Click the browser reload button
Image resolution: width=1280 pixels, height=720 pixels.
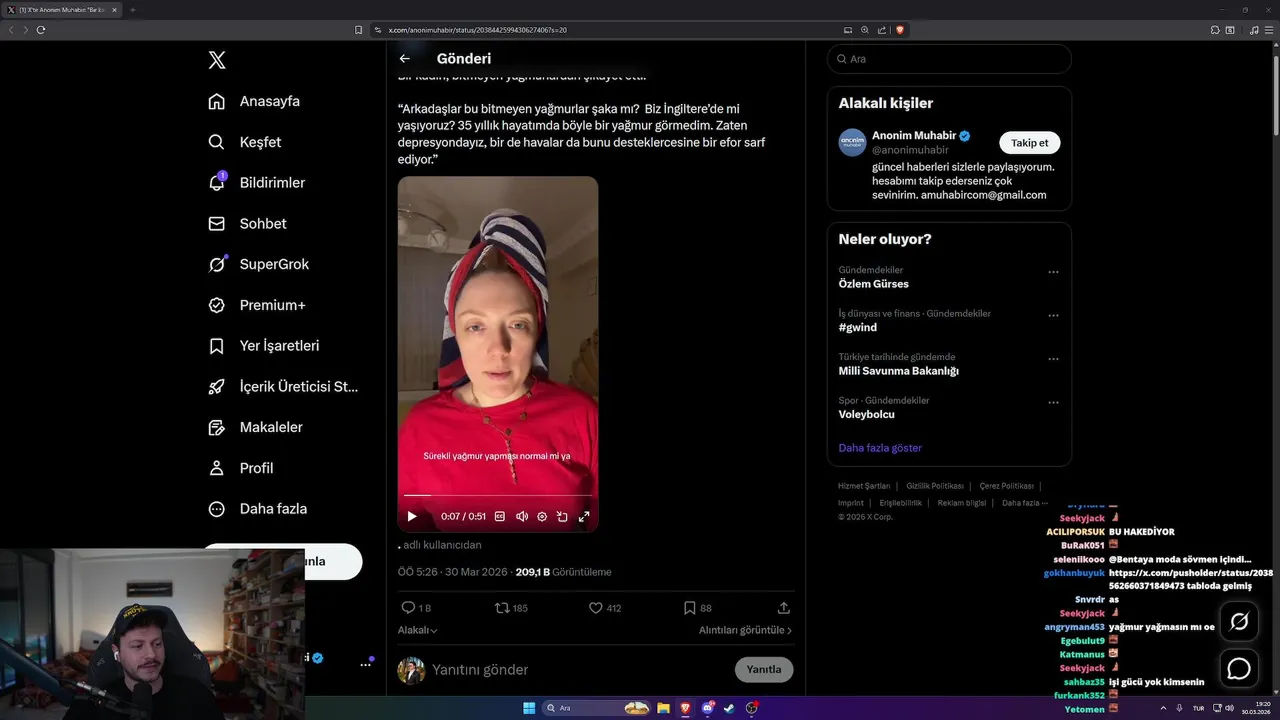click(x=41, y=30)
